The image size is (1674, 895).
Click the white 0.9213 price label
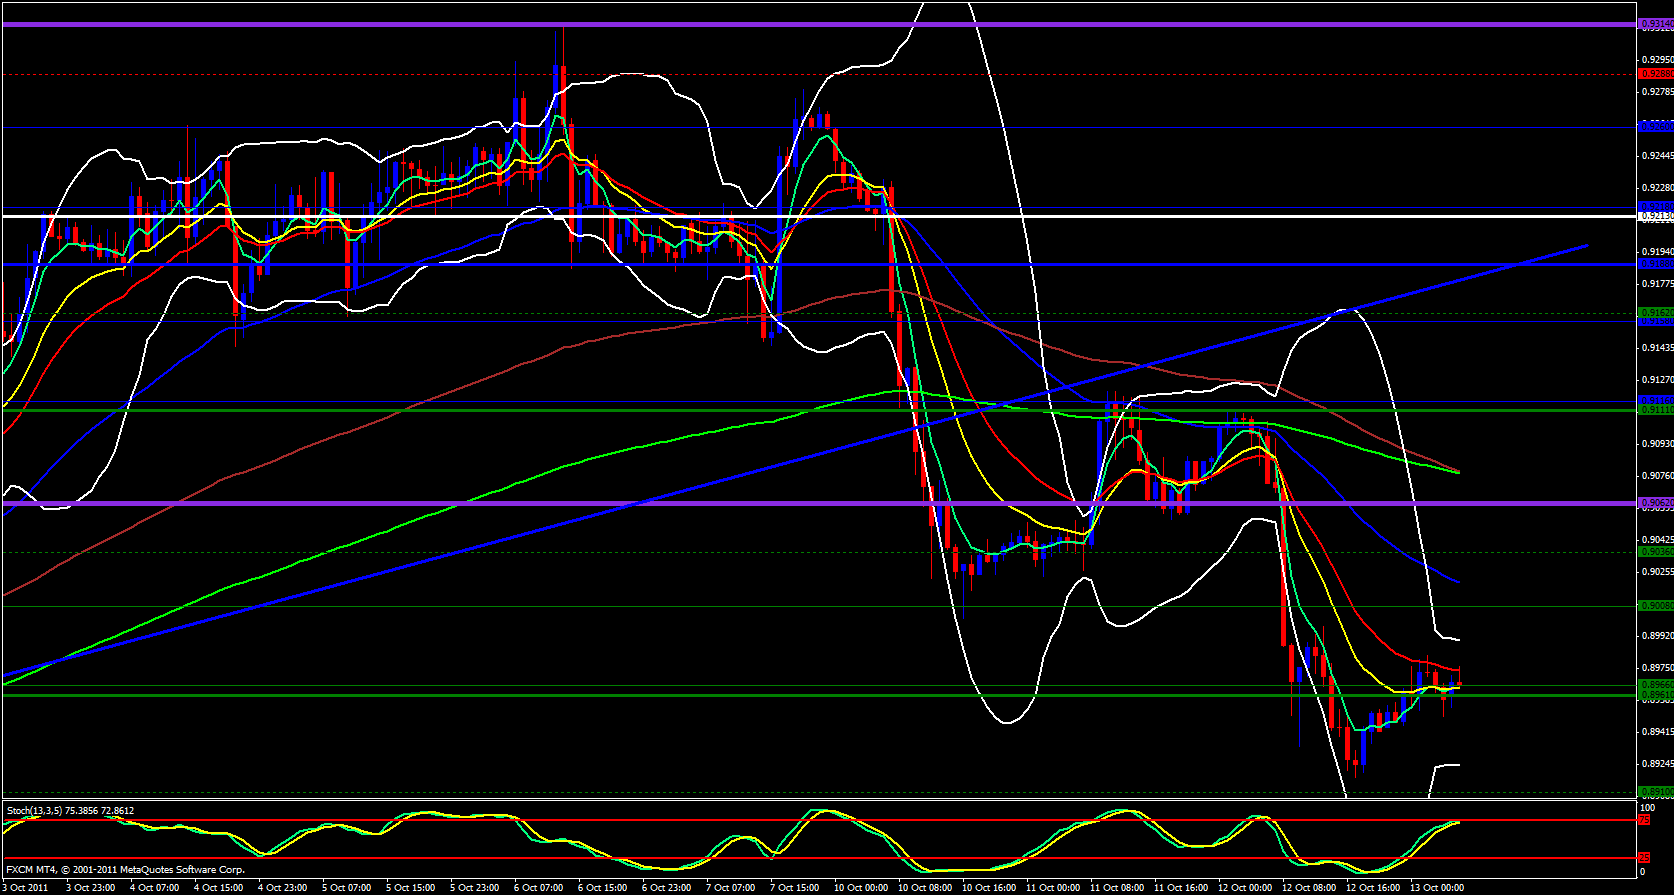pyautogui.click(x=1655, y=216)
